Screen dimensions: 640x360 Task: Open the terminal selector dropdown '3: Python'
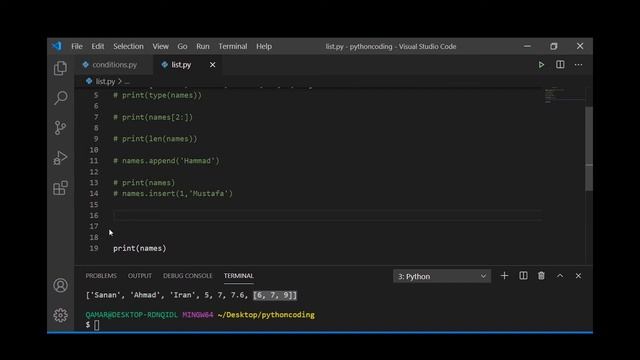[442, 276]
